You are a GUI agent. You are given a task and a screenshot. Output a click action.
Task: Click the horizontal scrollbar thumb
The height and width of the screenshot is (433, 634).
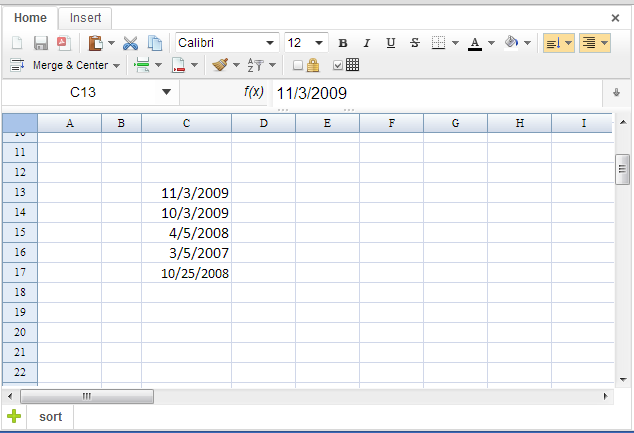tap(87, 396)
